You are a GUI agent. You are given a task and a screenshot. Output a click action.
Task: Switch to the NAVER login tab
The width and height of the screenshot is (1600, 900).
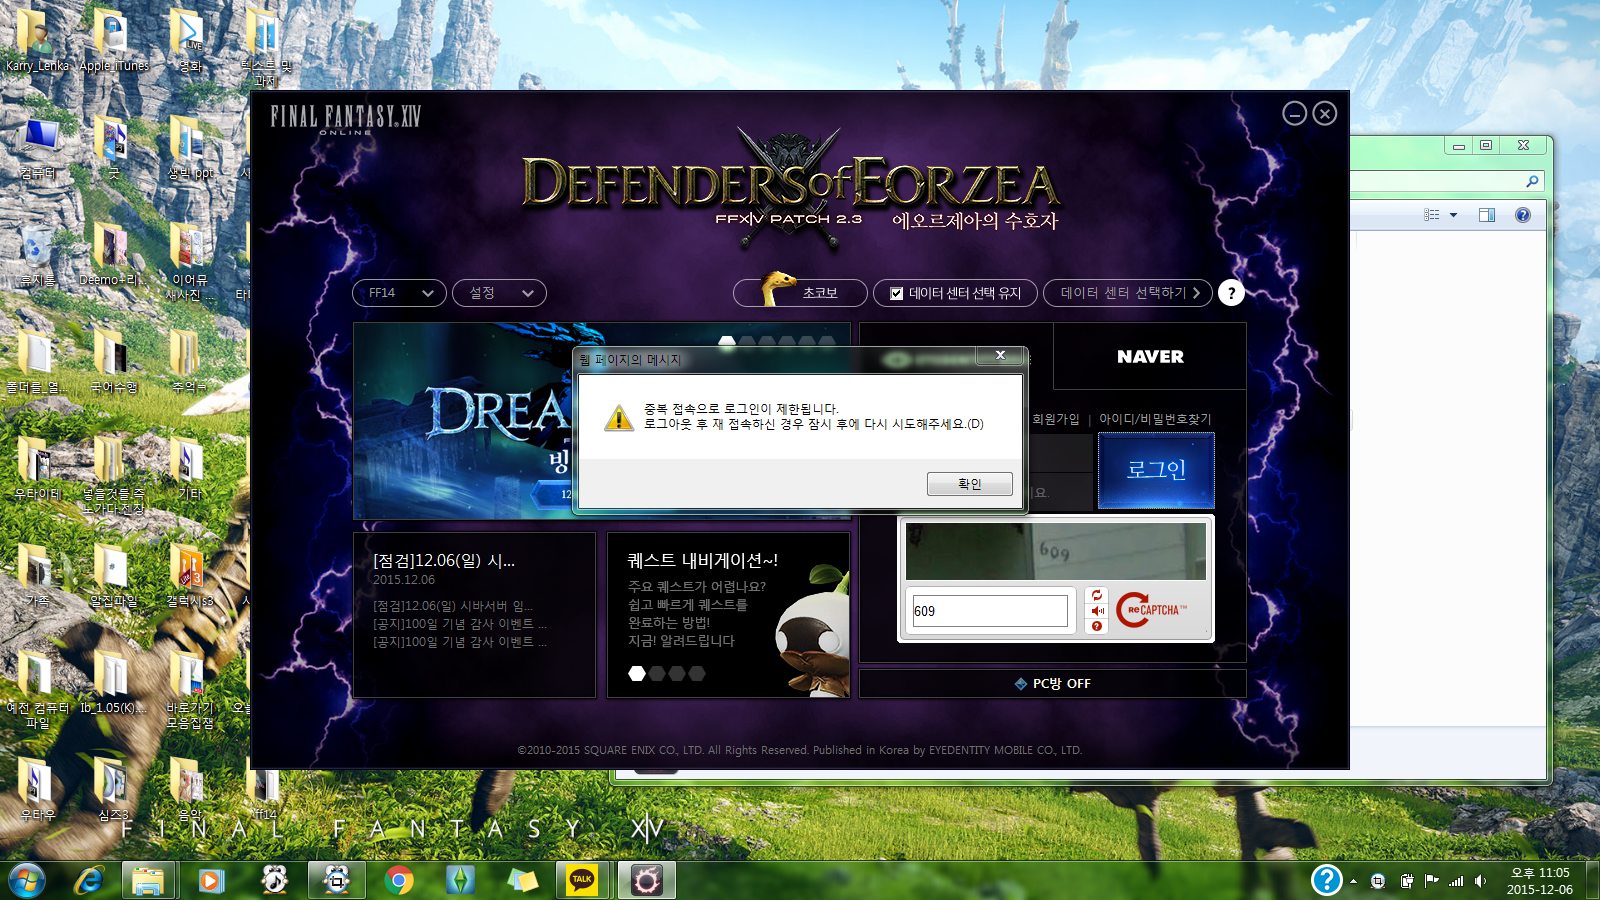pos(1150,357)
